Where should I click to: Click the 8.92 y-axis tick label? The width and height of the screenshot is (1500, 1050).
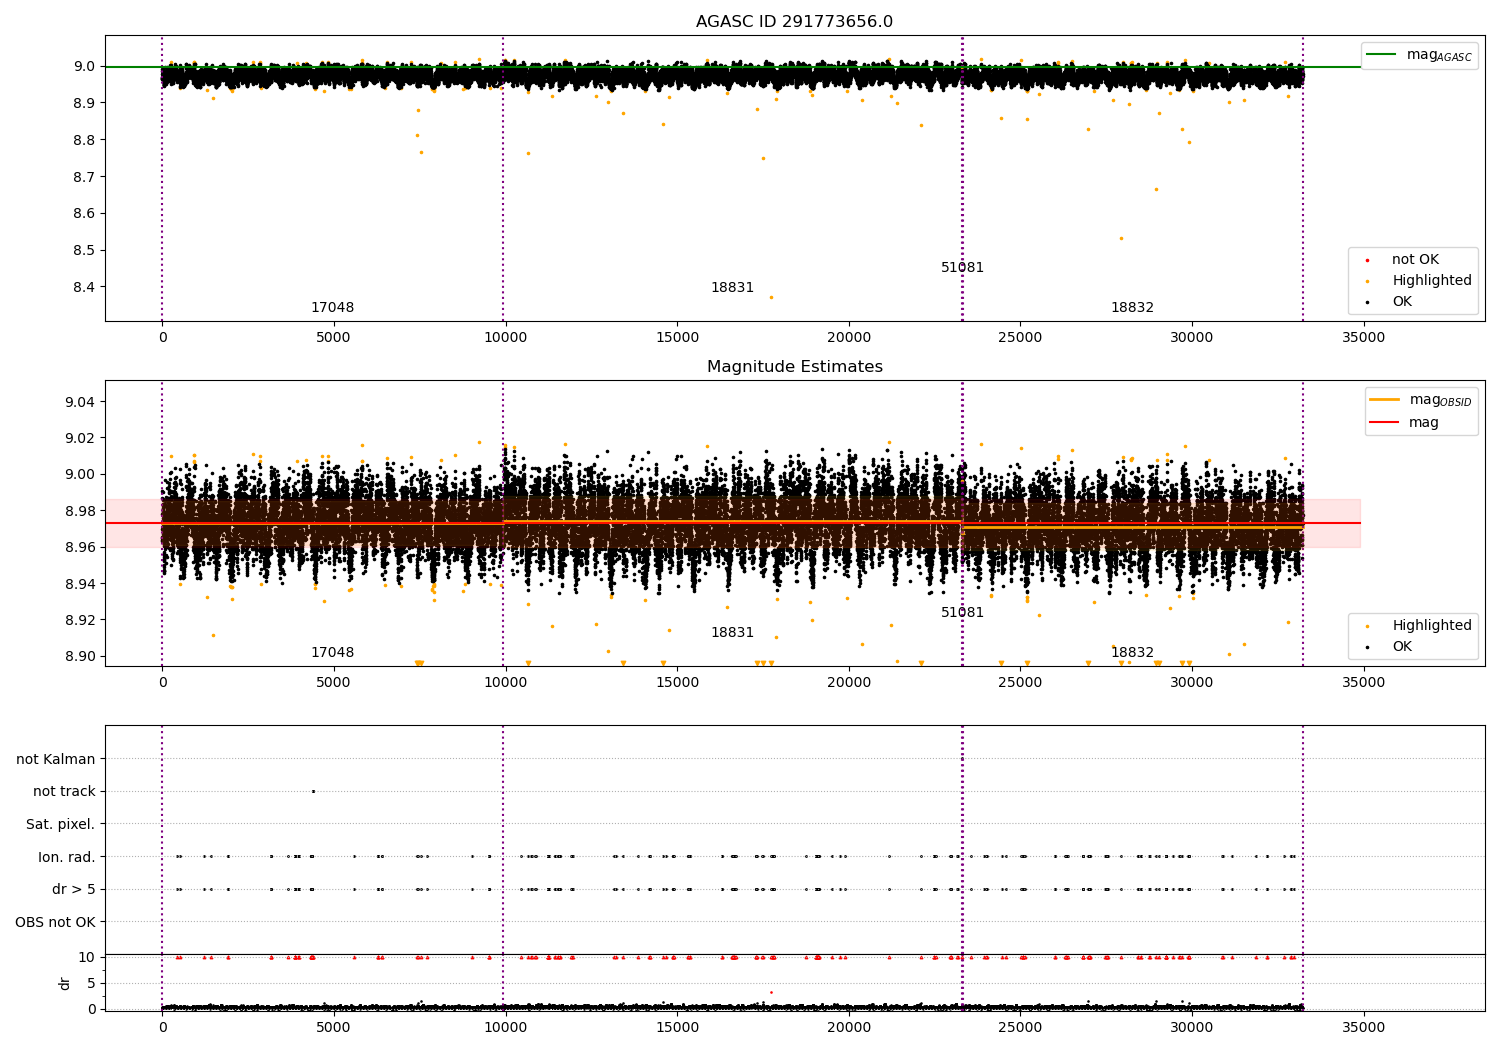click(x=79, y=620)
